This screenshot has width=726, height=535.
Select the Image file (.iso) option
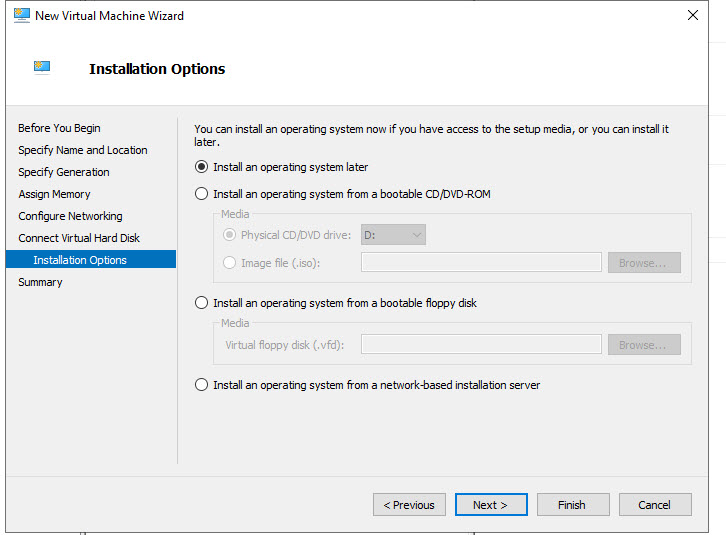click(230, 263)
